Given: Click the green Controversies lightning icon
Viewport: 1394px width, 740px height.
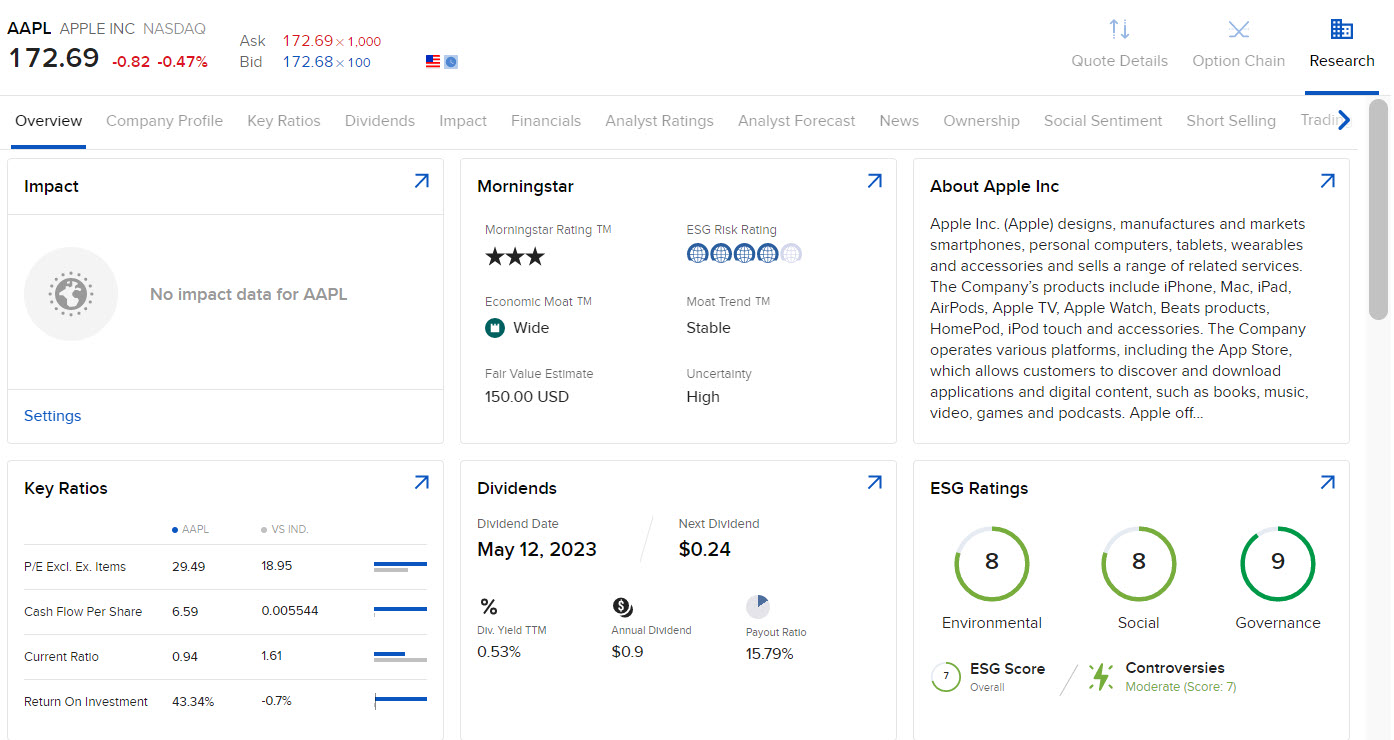Looking at the screenshot, I should click(1101, 677).
